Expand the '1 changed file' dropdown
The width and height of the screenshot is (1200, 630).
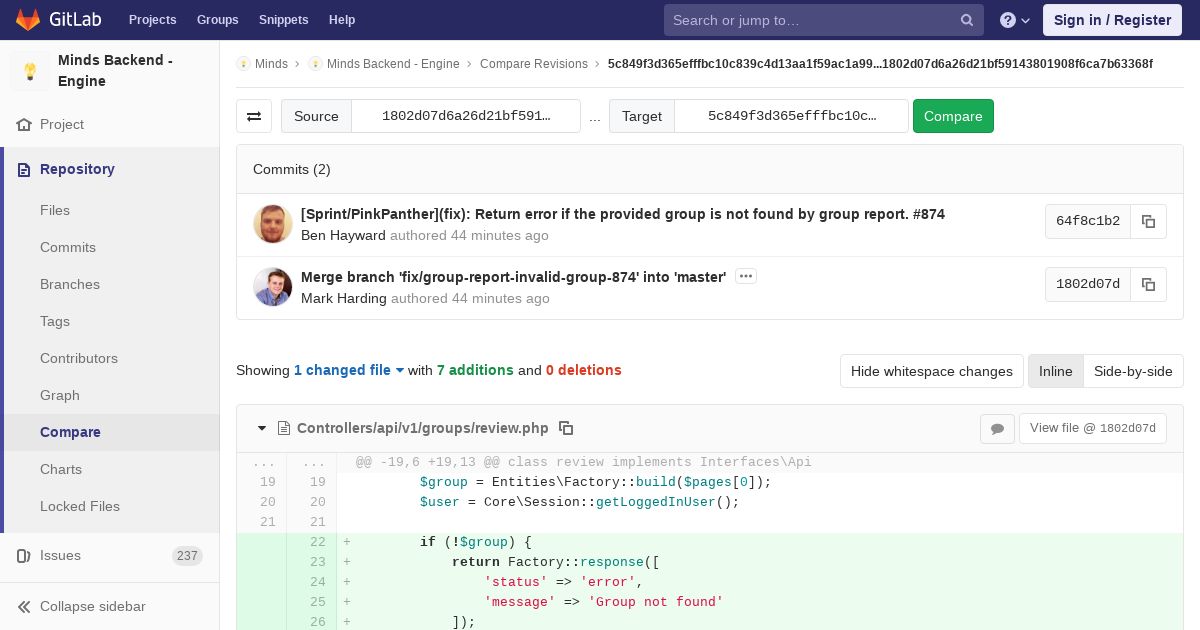[x=348, y=370]
